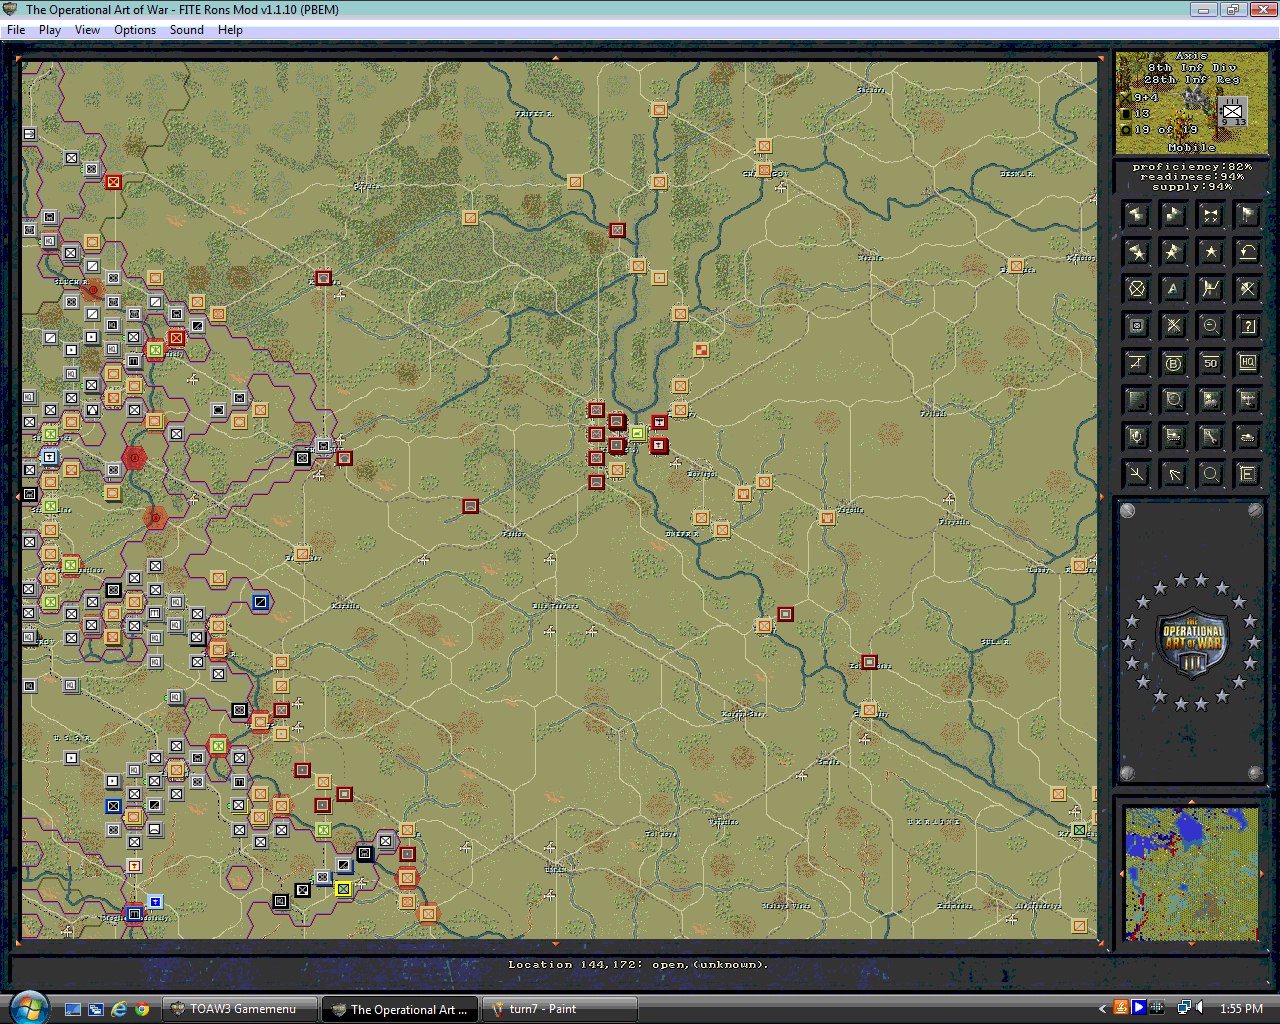Click the undo curved-arrow button
This screenshot has width=1280, height=1024.
[1247, 252]
